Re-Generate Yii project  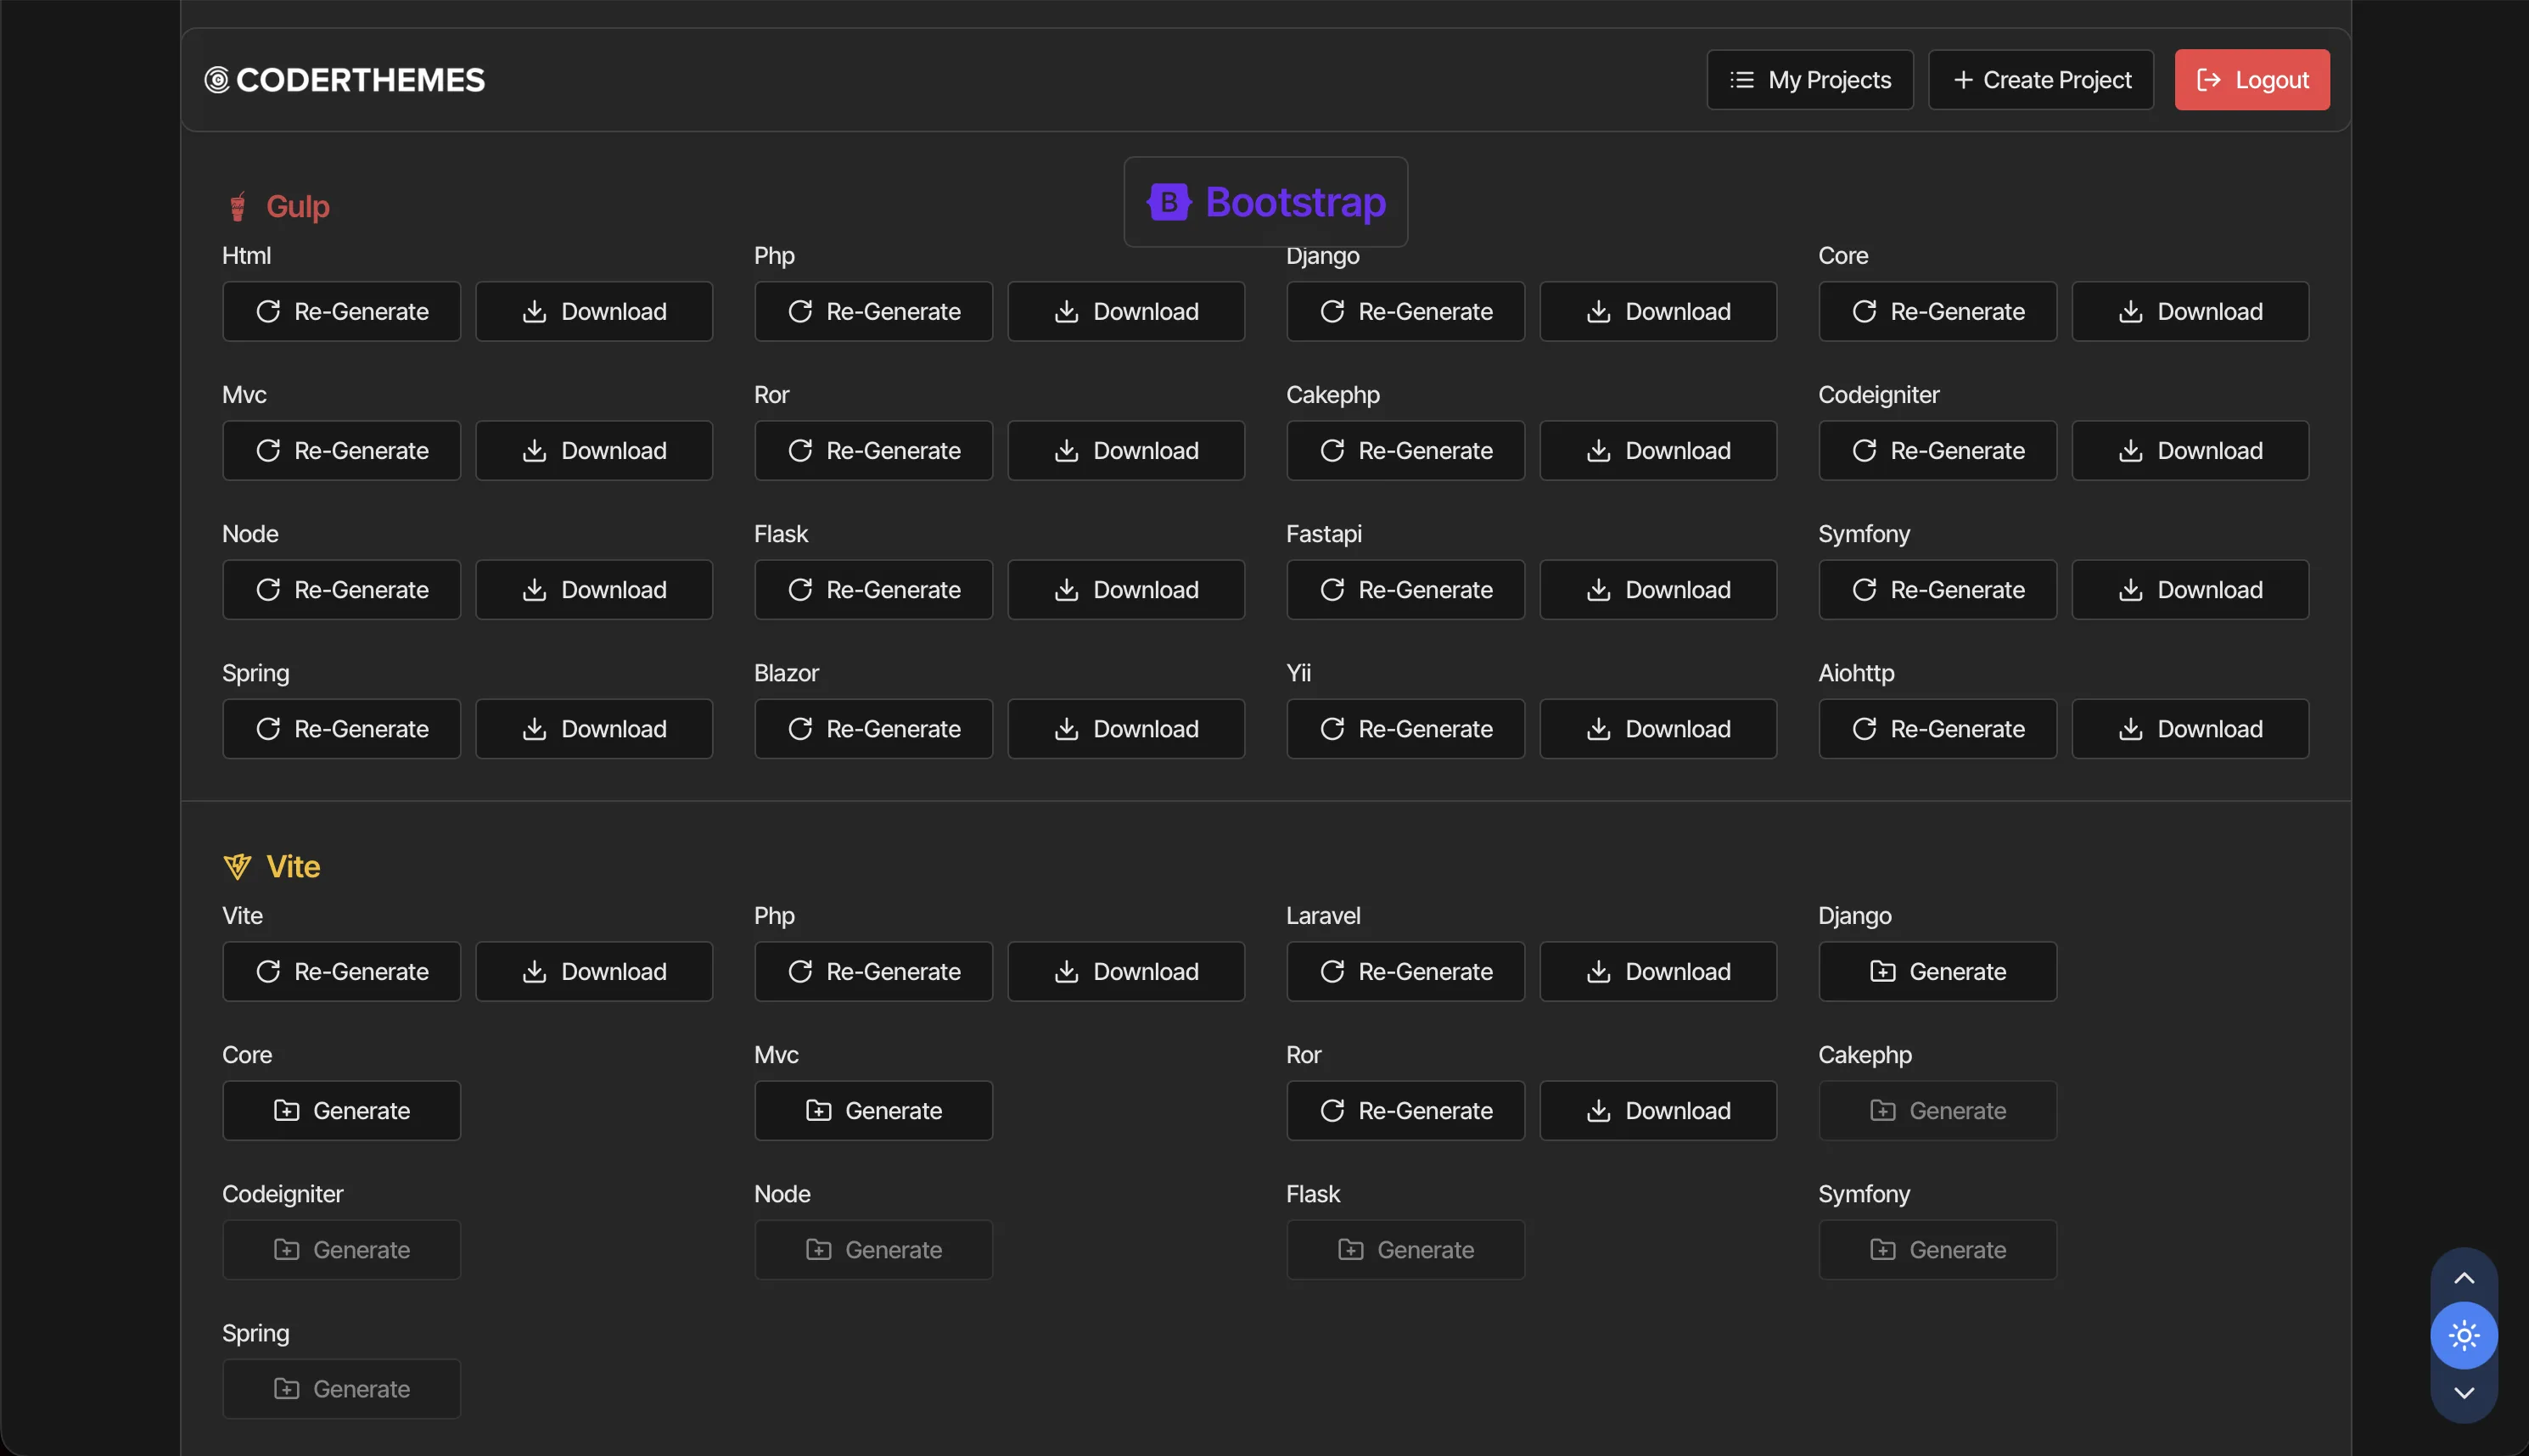(1405, 728)
